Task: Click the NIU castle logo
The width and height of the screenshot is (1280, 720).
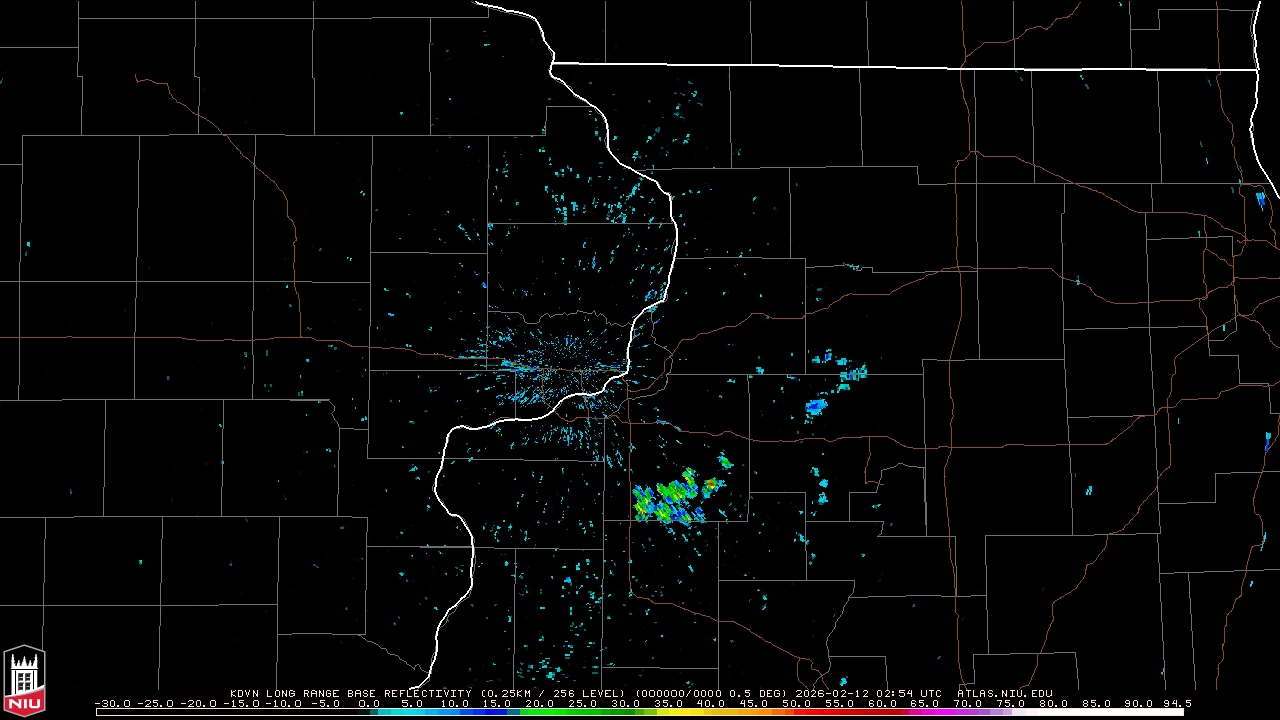Action: click(x=24, y=681)
